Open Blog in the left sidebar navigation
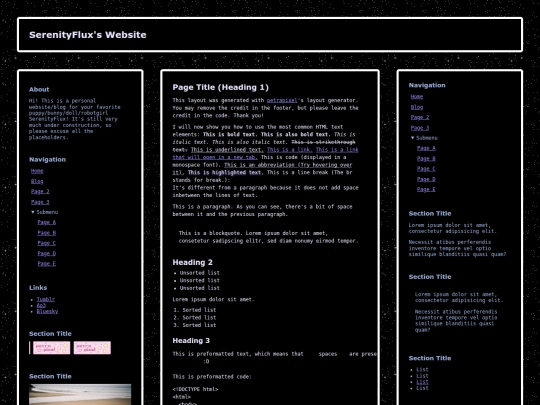540x405 pixels. click(37, 181)
